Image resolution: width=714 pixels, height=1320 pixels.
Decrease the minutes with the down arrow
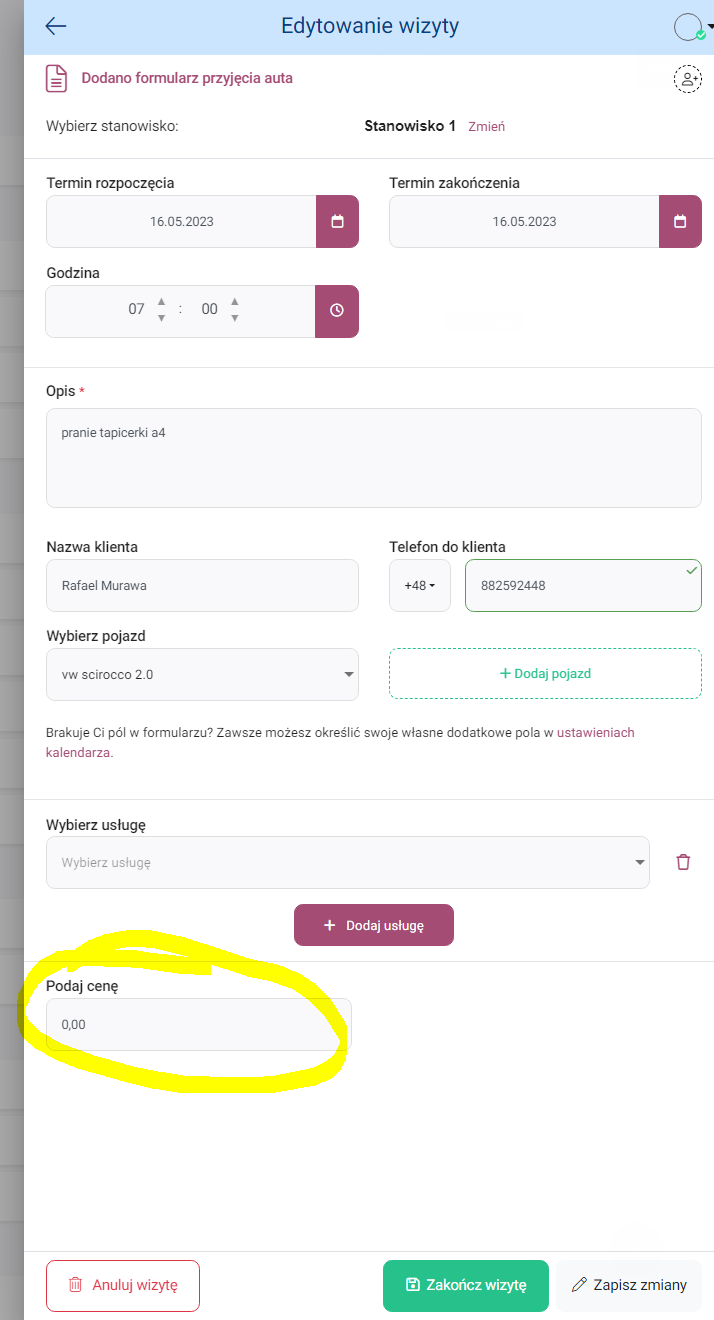point(234,318)
